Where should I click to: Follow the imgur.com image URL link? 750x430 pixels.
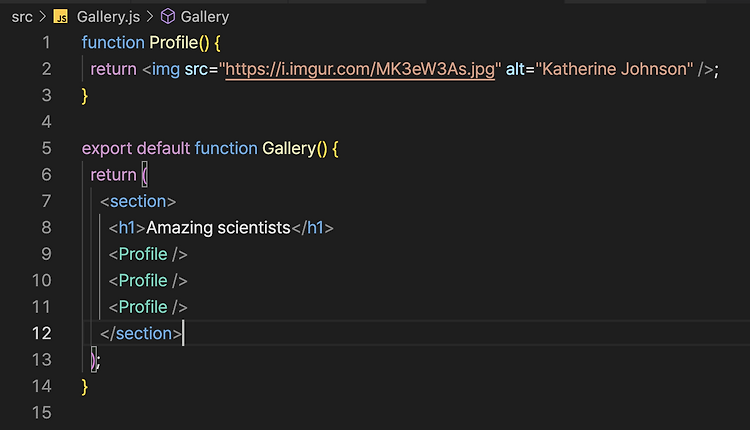click(x=360, y=69)
